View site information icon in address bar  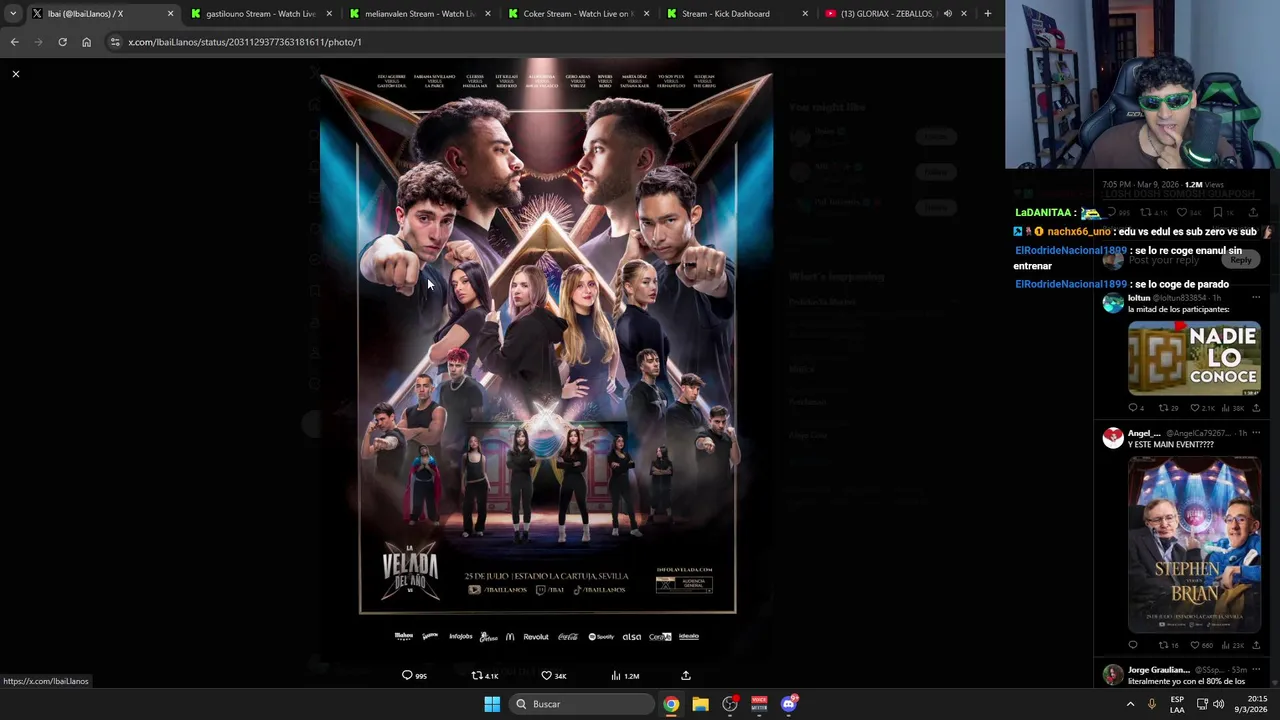pyautogui.click(x=115, y=42)
